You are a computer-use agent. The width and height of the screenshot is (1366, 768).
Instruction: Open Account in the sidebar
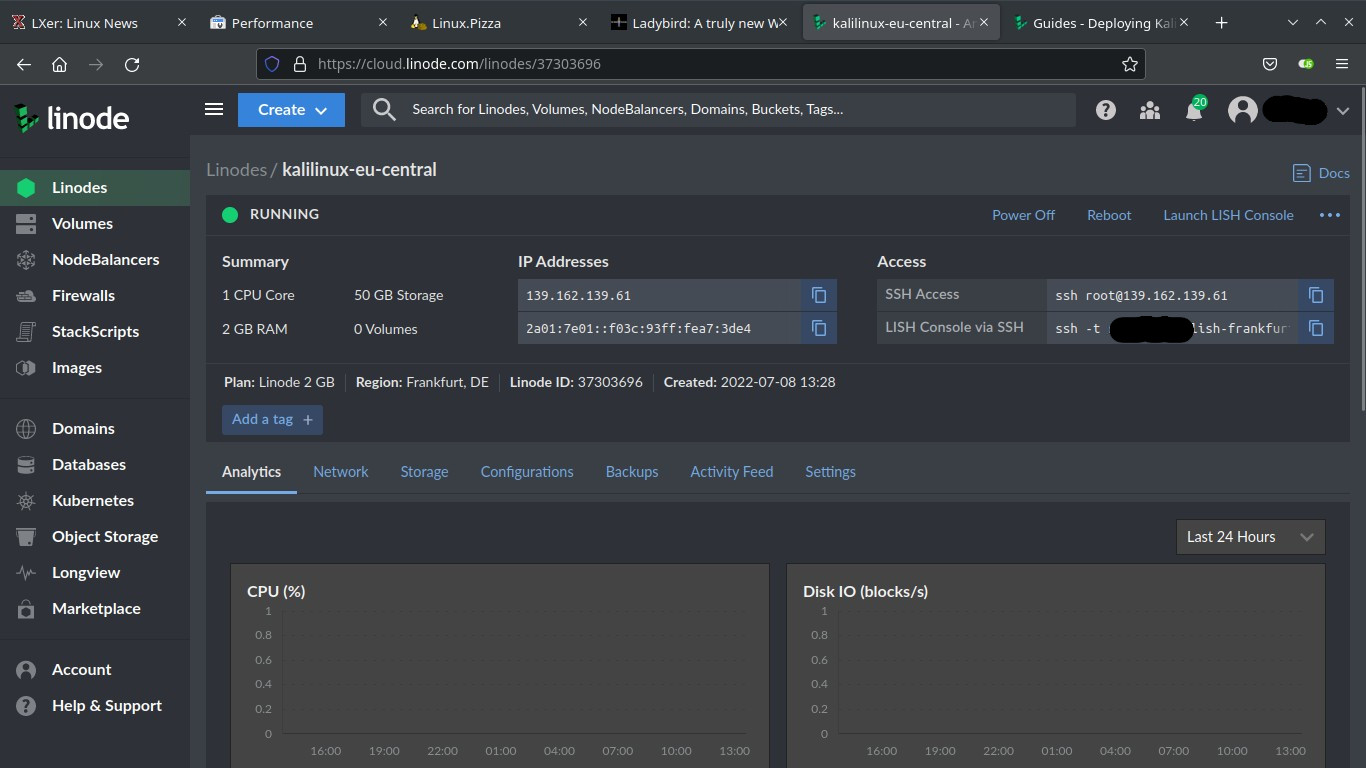95,670
